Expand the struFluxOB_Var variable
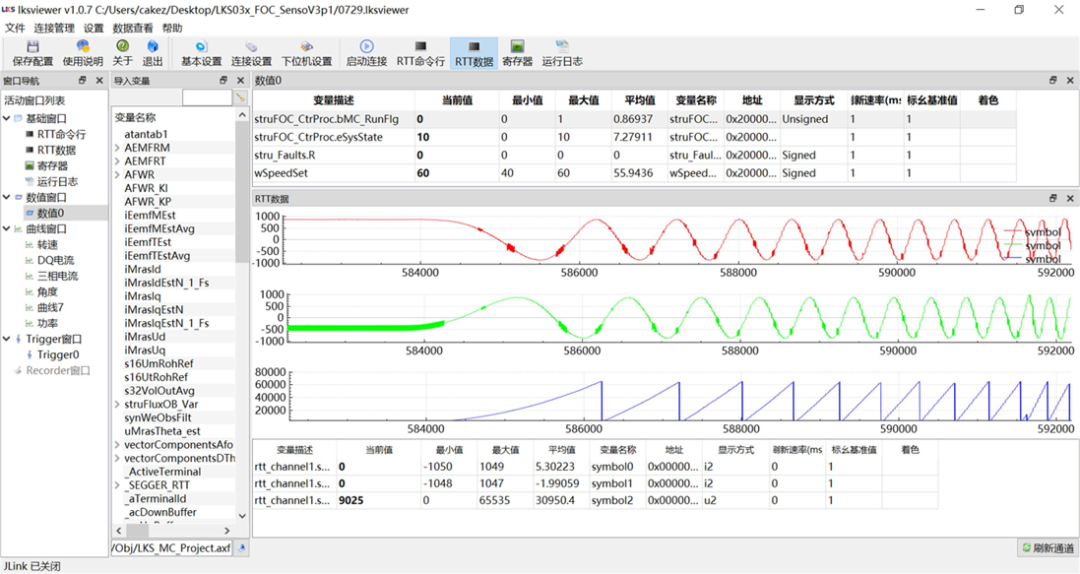This screenshot has height=574, width=1080. coord(117,404)
